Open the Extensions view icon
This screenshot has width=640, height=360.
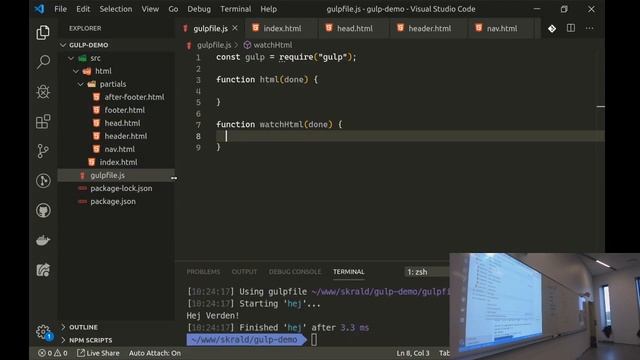click(43, 121)
